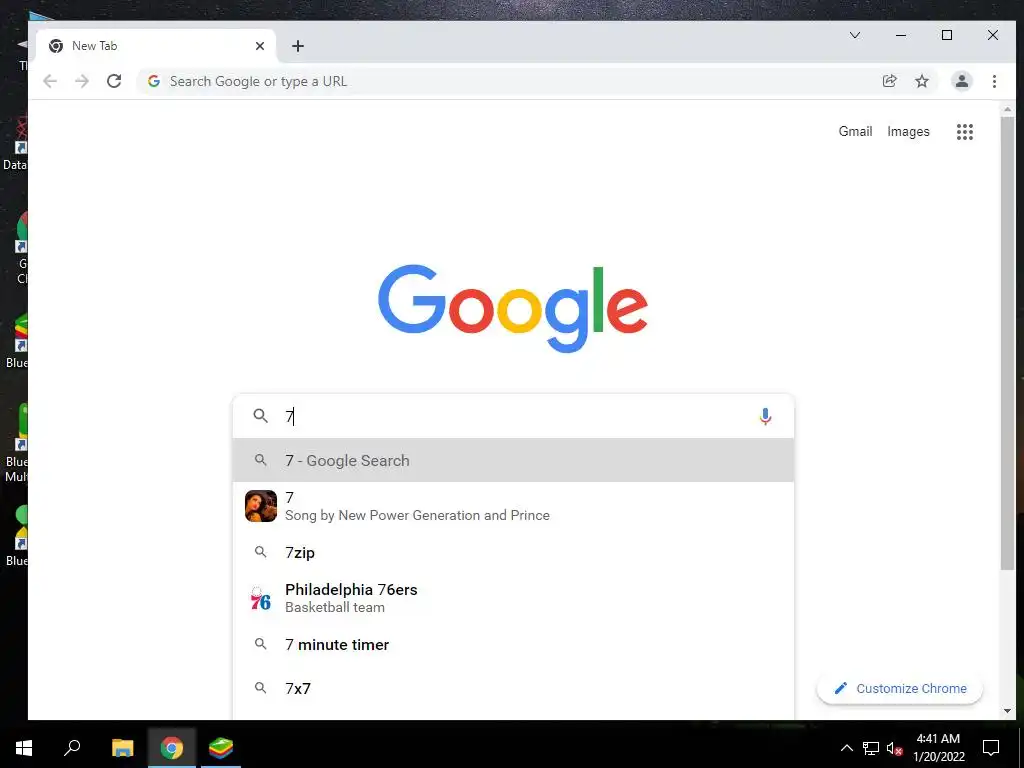
Task: Select the New Tab tab
Action: (x=157, y=46)
